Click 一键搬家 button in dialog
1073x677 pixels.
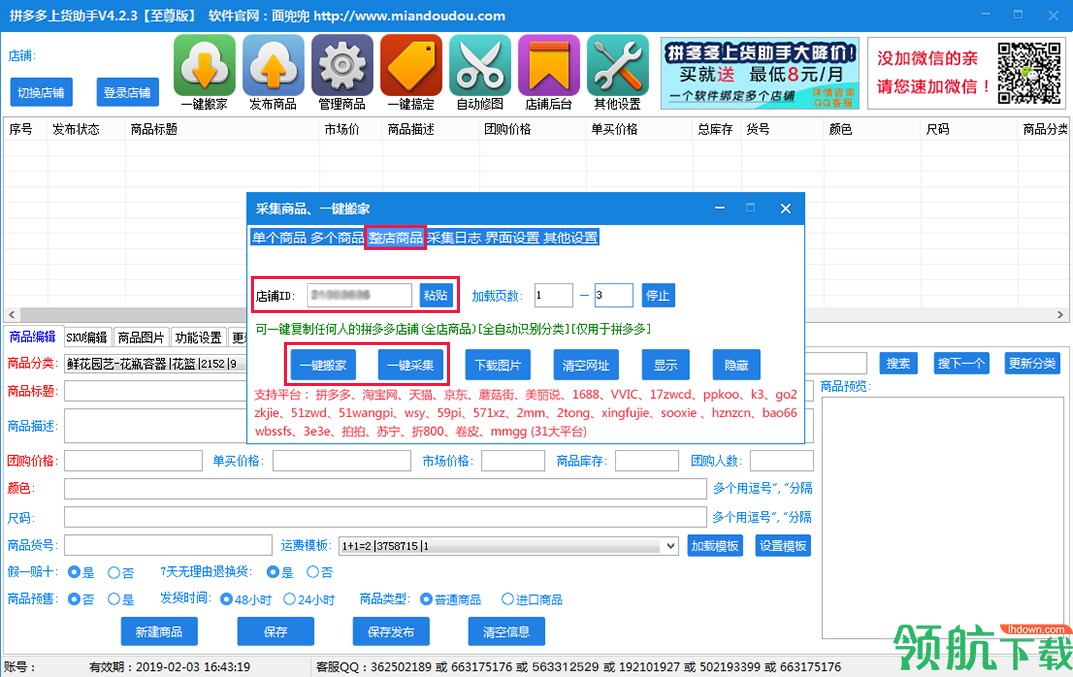tap(324, 365)
